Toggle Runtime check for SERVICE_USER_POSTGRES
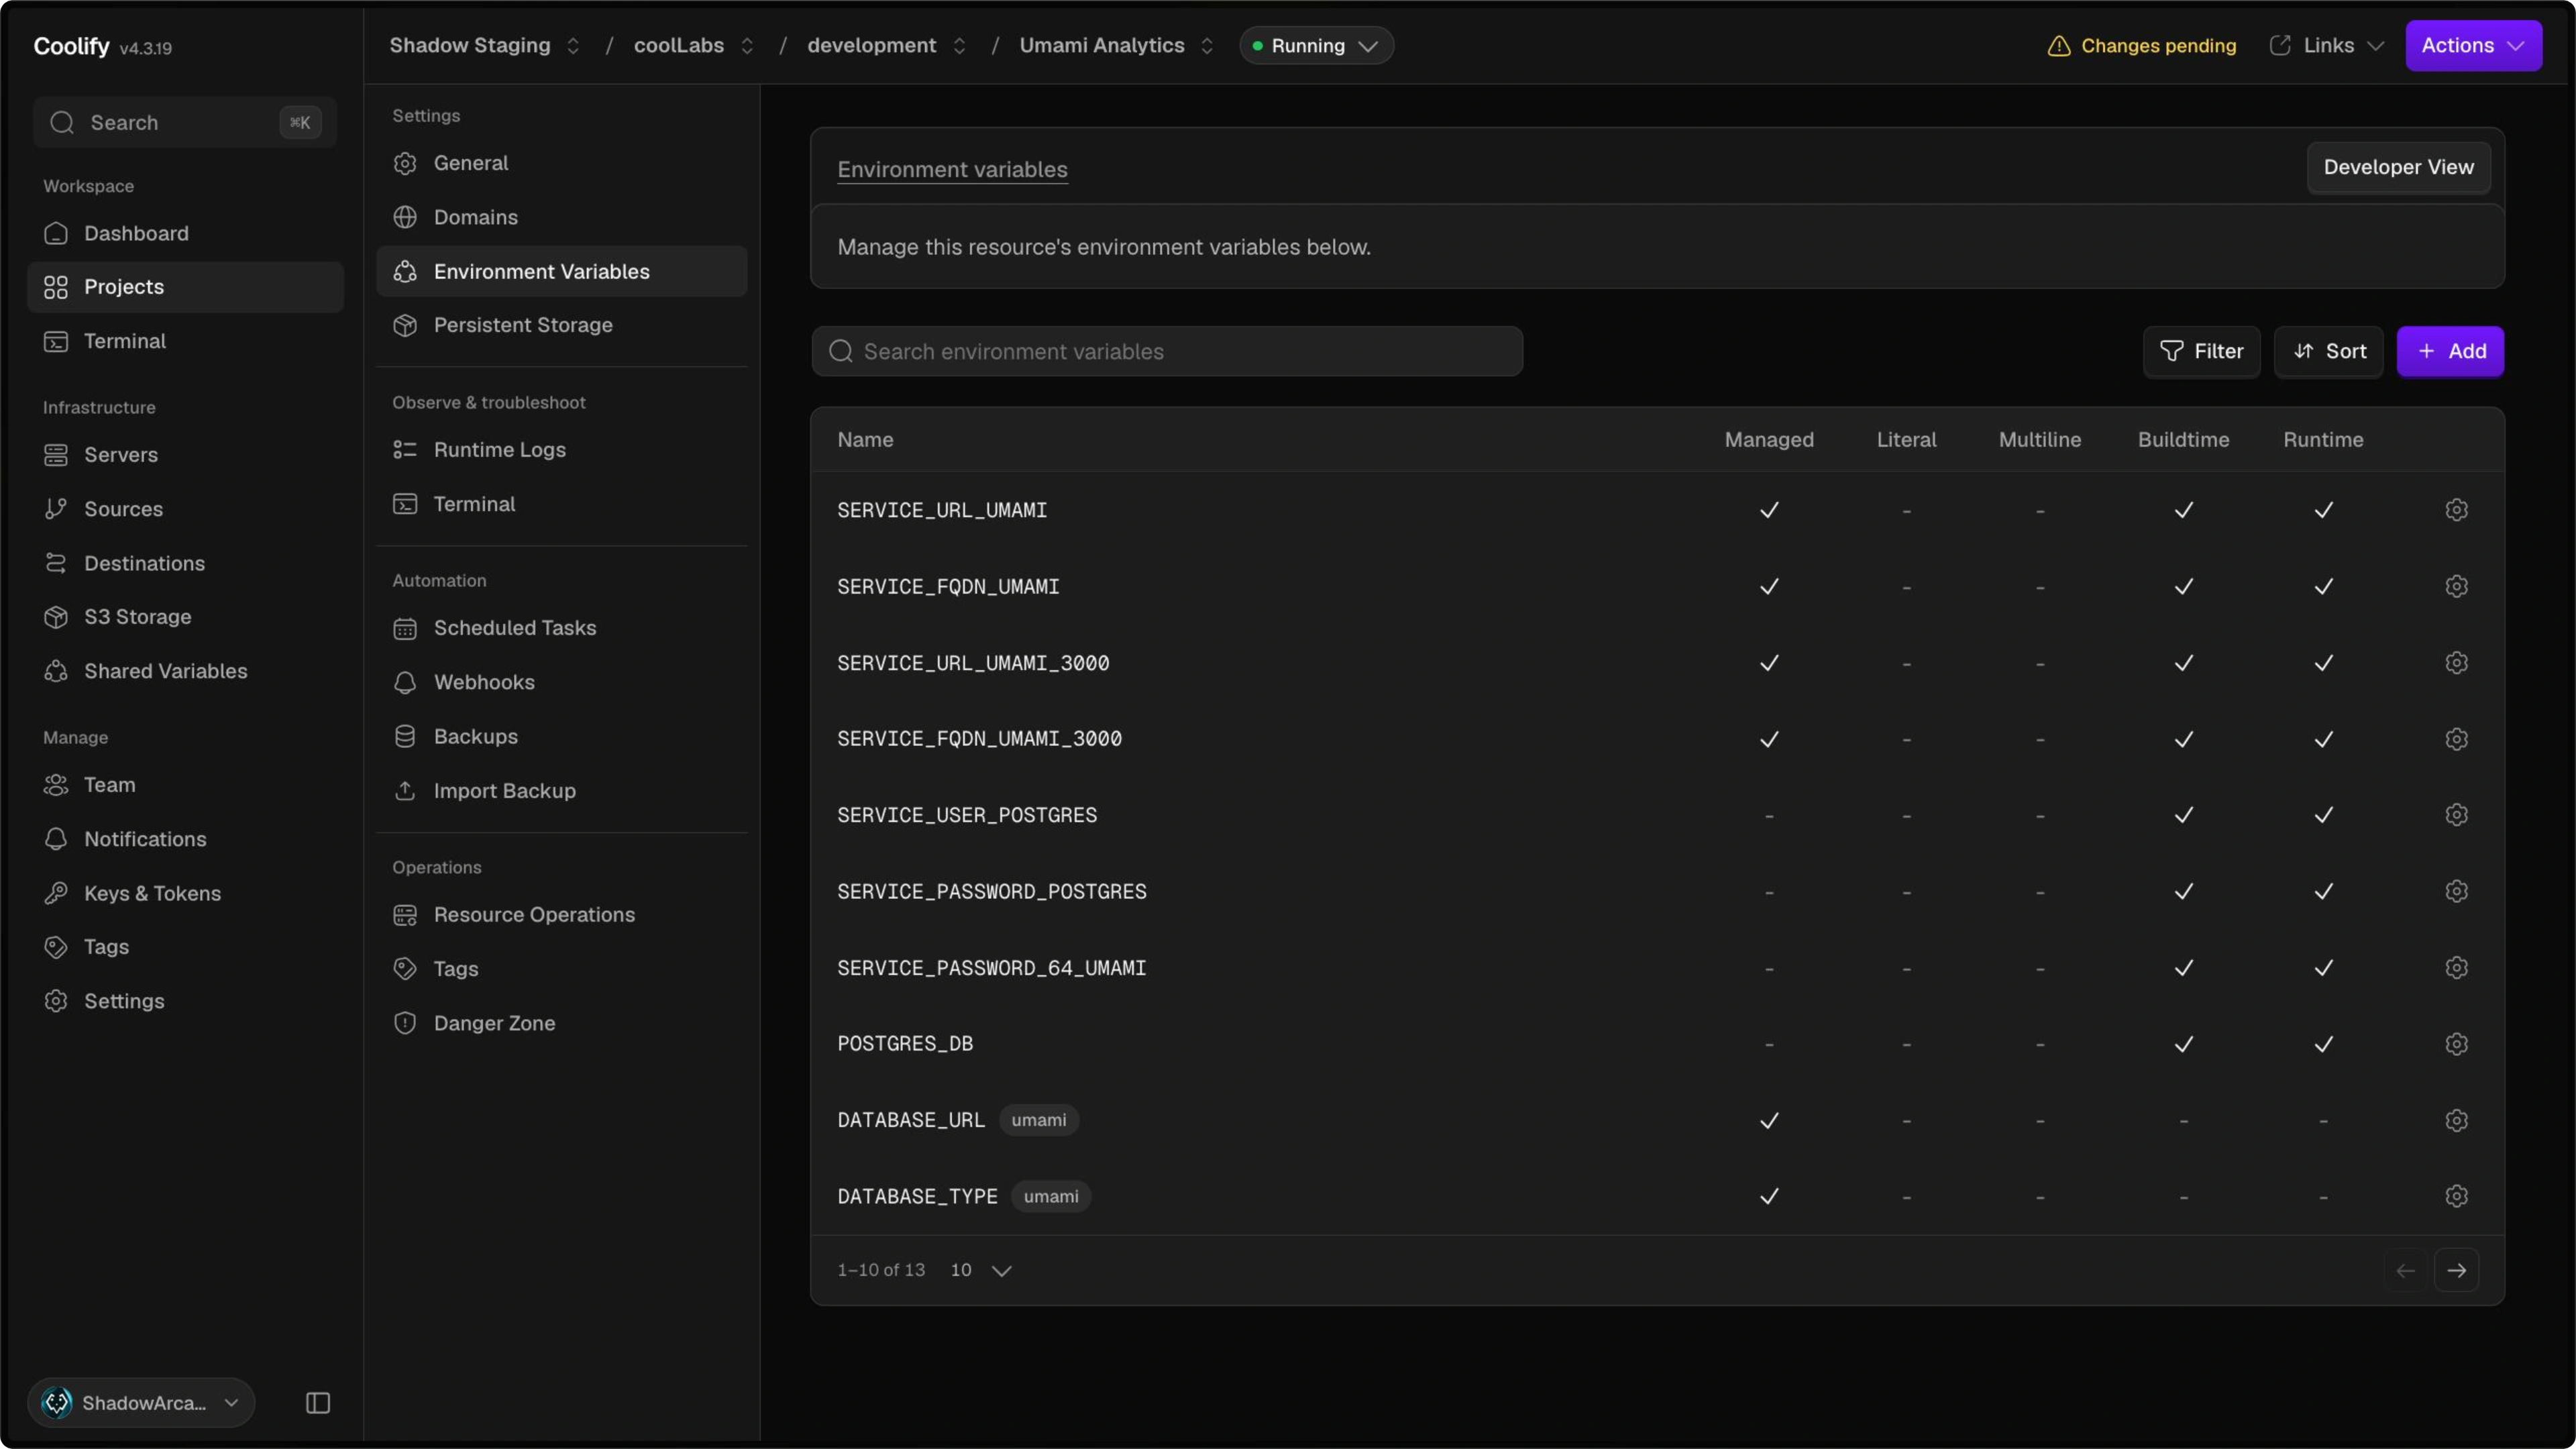The image size is (2576, 1449). point(2323,815)
